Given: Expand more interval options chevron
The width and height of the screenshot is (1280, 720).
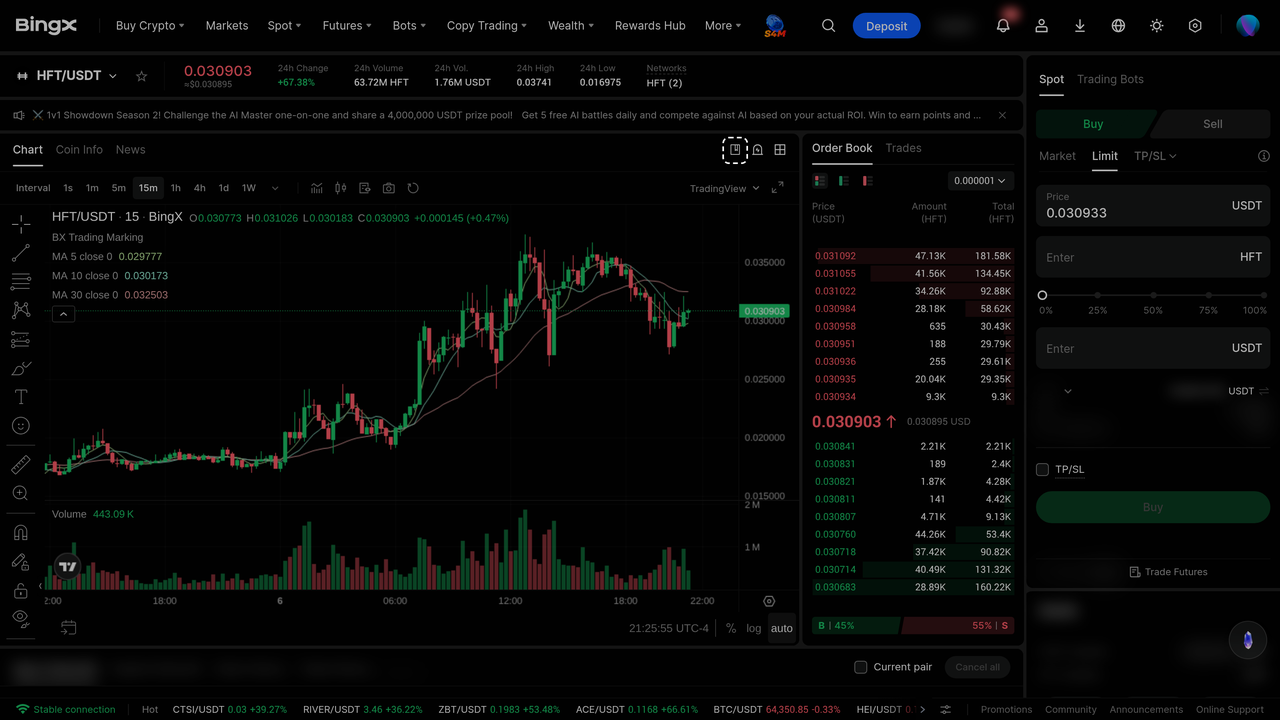Looking at the screenshot, I should pyautogui.click(x=275, y=188).
